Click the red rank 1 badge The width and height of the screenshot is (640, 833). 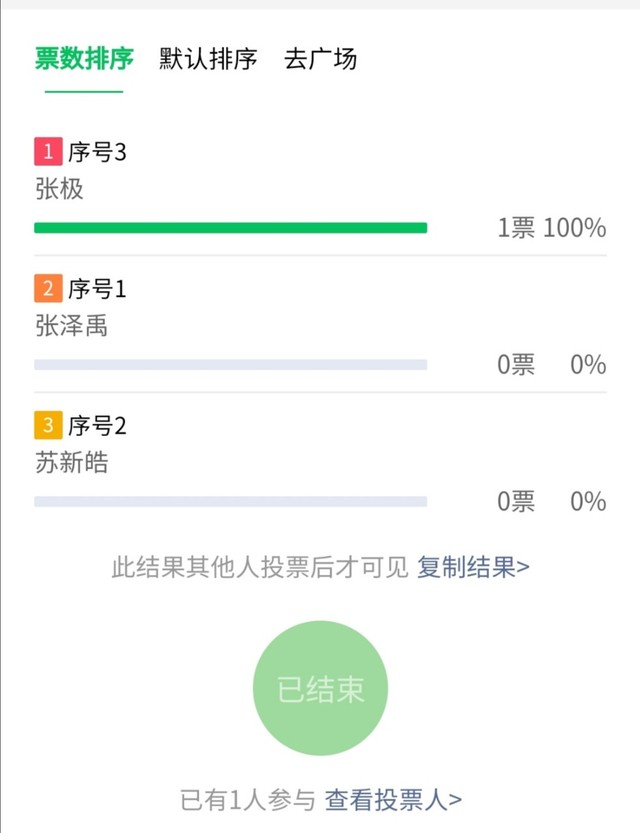[x=48, y=152]
